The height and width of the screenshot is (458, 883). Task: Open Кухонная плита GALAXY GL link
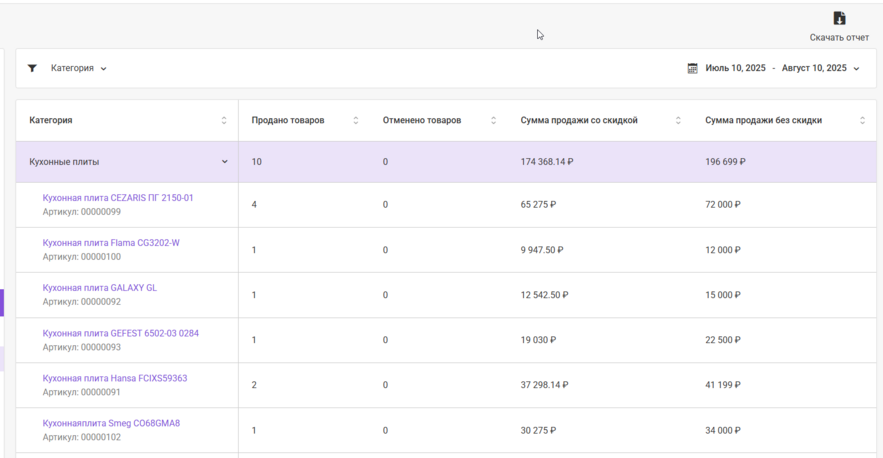click(100, 288)
